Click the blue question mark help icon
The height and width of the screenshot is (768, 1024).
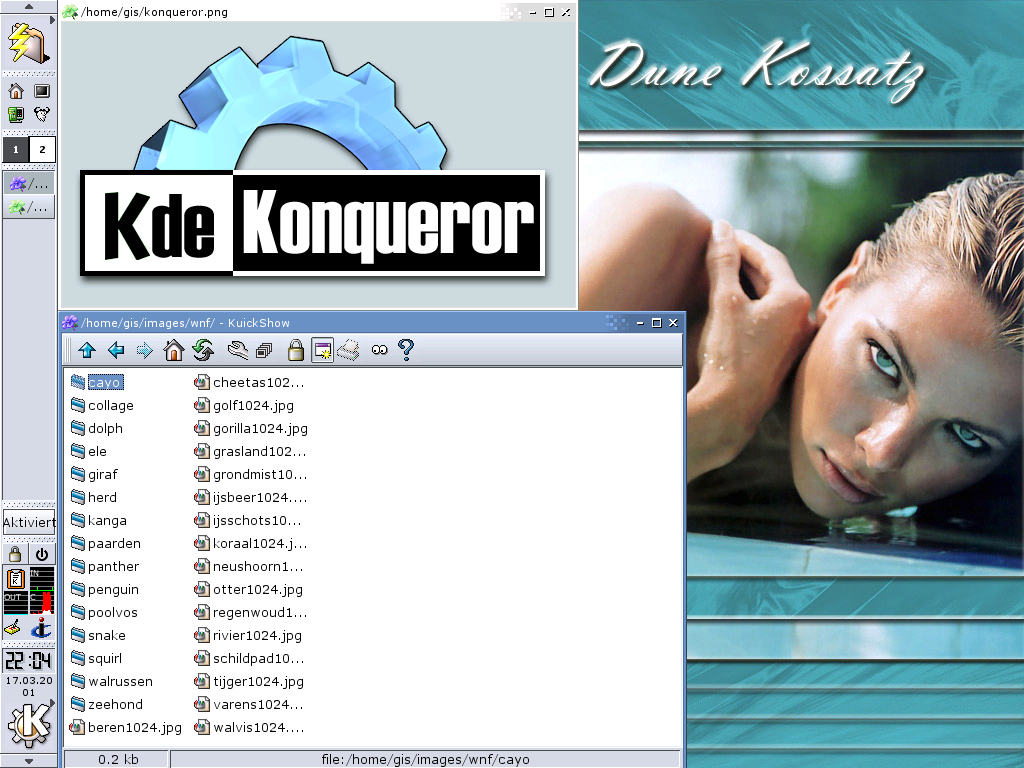[406, 350]
